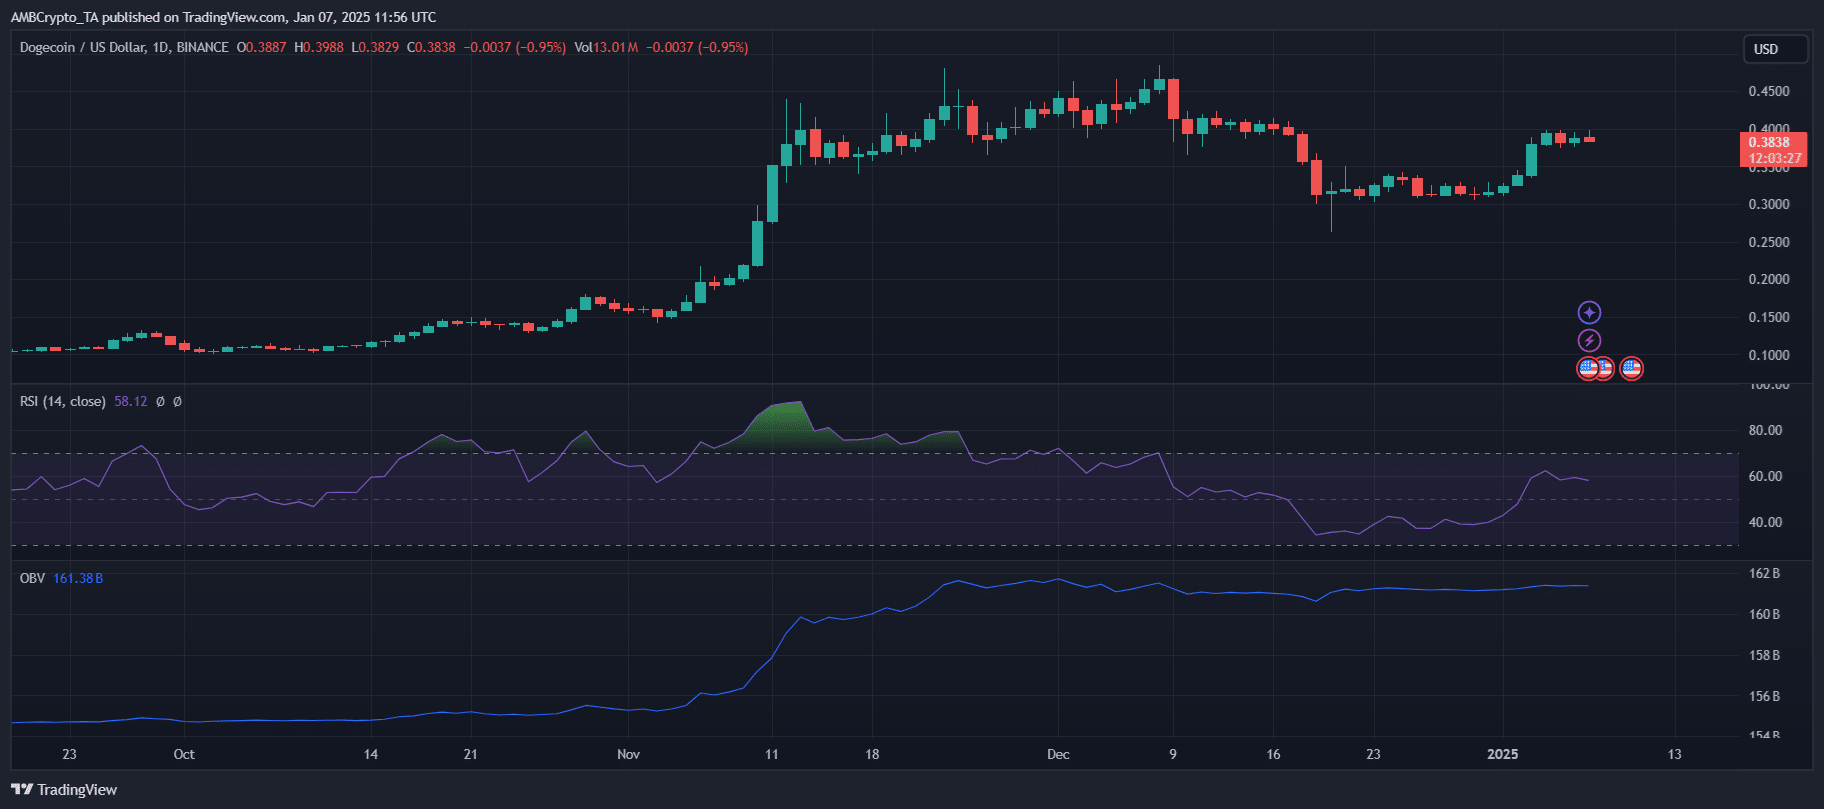The image size is (1824, 809).
Task: Open the USD currency selector
Action: (1776, 49)
